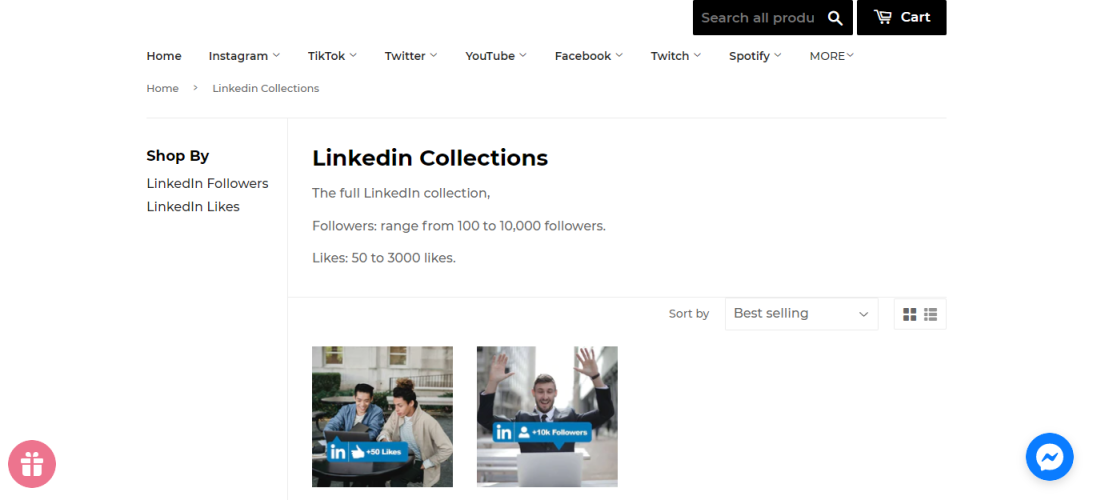Click the search magnifier icon
This screenshot has height=500, width=1093.
(835, 18)
